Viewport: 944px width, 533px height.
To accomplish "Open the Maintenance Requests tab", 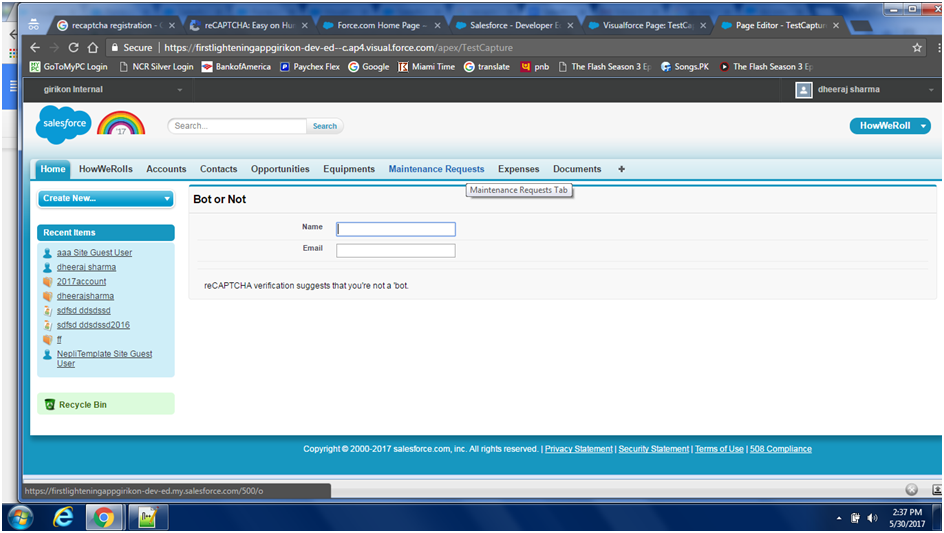I will [436, 169].
